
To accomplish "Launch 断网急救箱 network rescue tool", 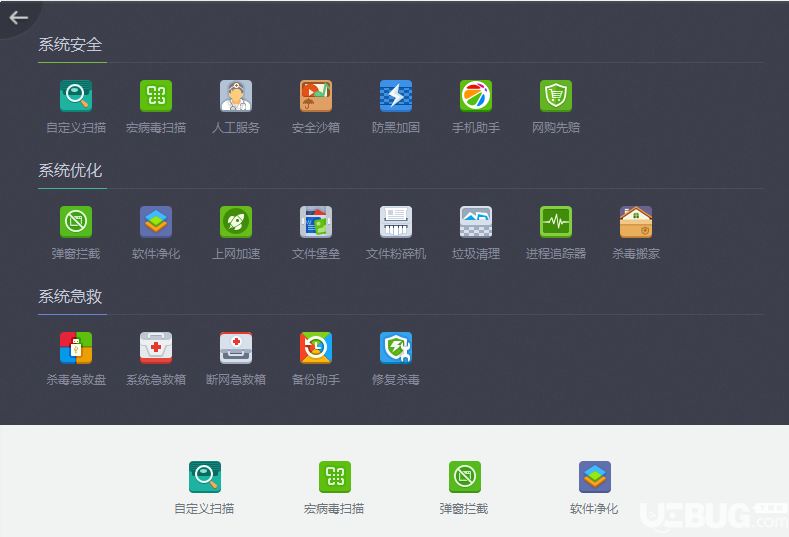I will 236,347.
